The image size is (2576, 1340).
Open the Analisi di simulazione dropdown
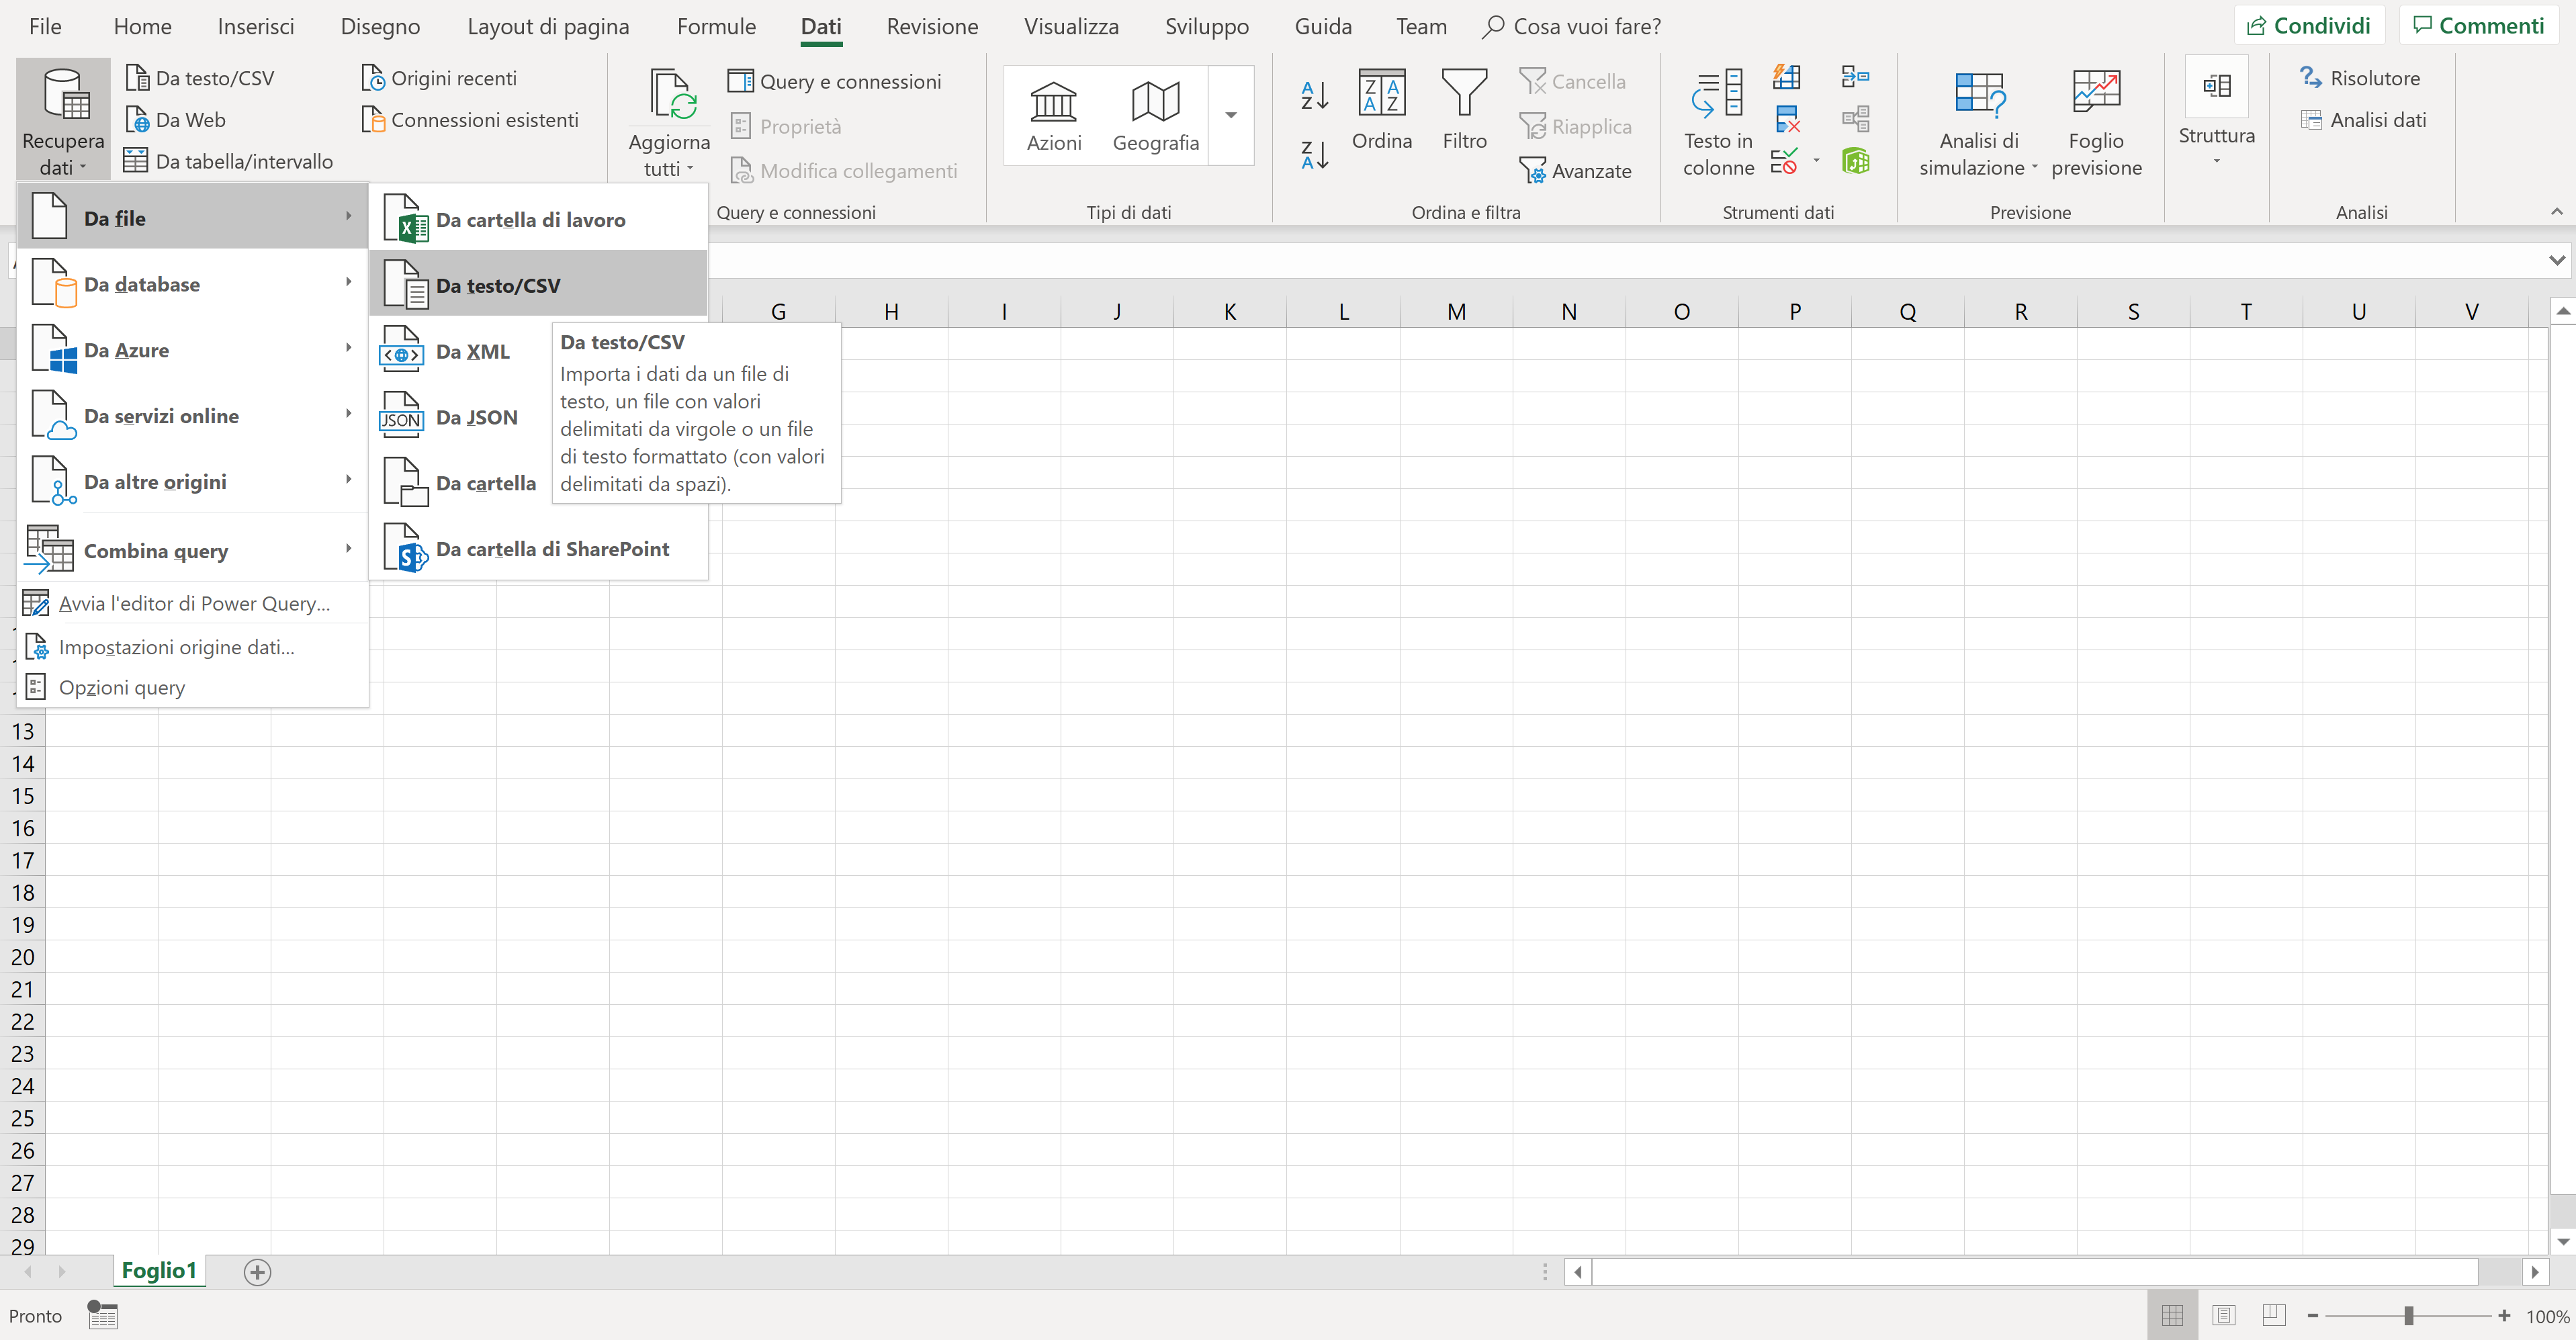(x=1978, y=123)
